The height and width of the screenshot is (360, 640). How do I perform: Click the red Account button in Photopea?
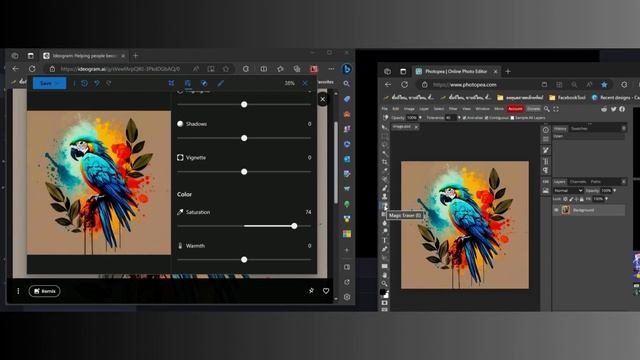(515, 109)
